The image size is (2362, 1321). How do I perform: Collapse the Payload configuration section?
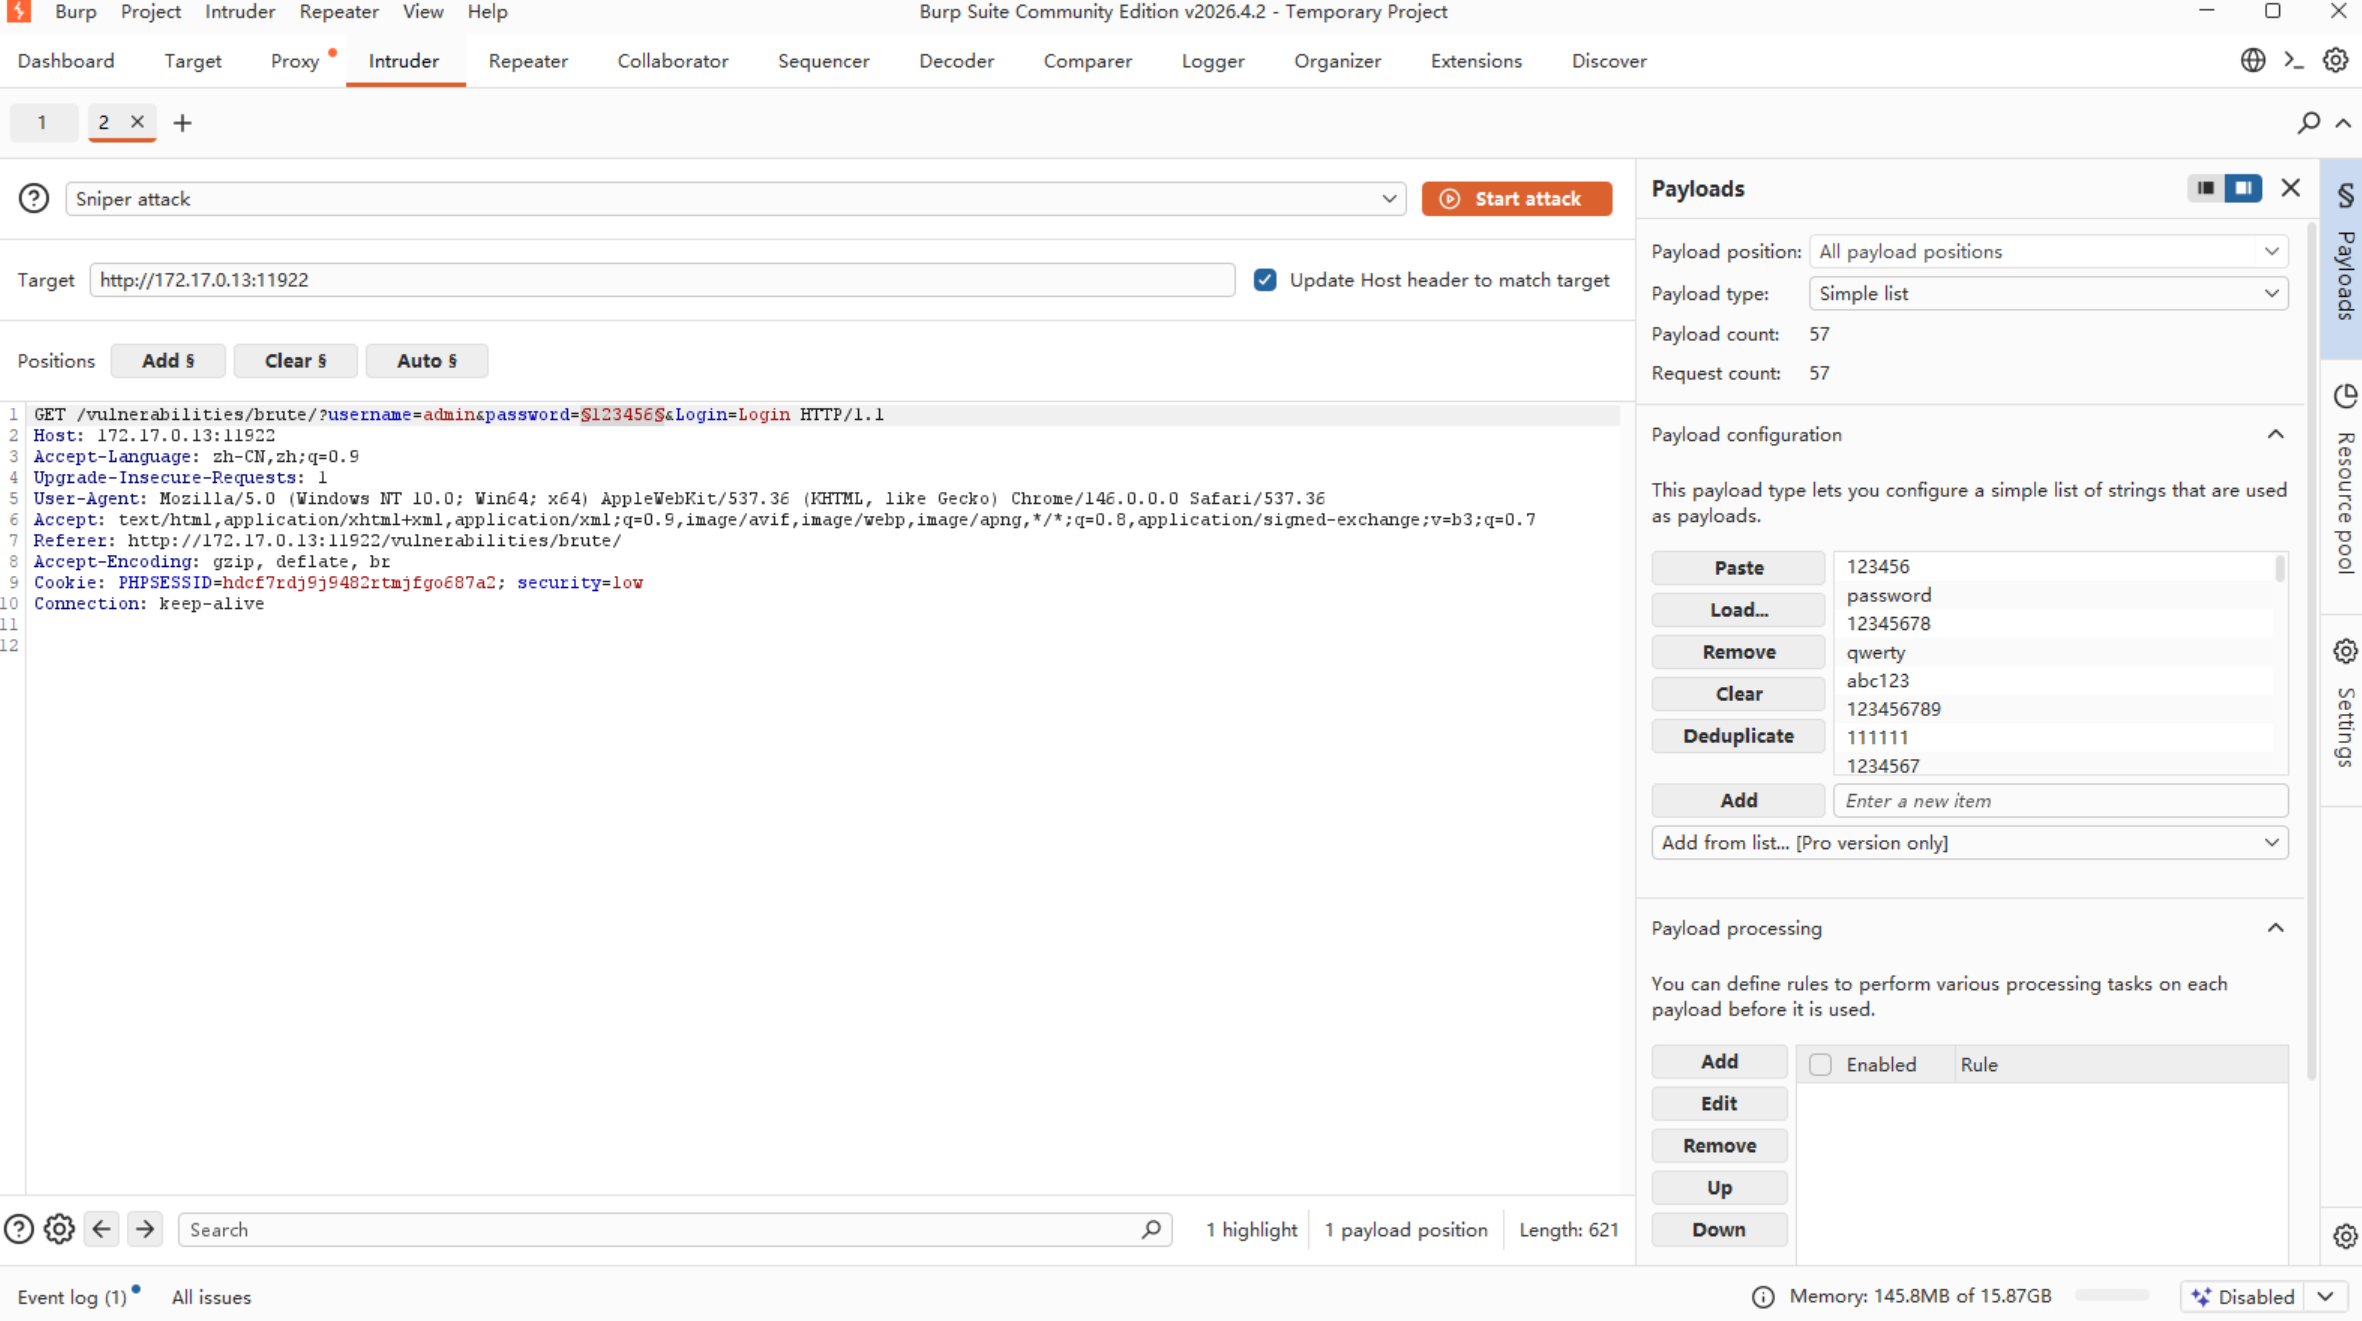pyautogui.click(x=2275, y=434)
